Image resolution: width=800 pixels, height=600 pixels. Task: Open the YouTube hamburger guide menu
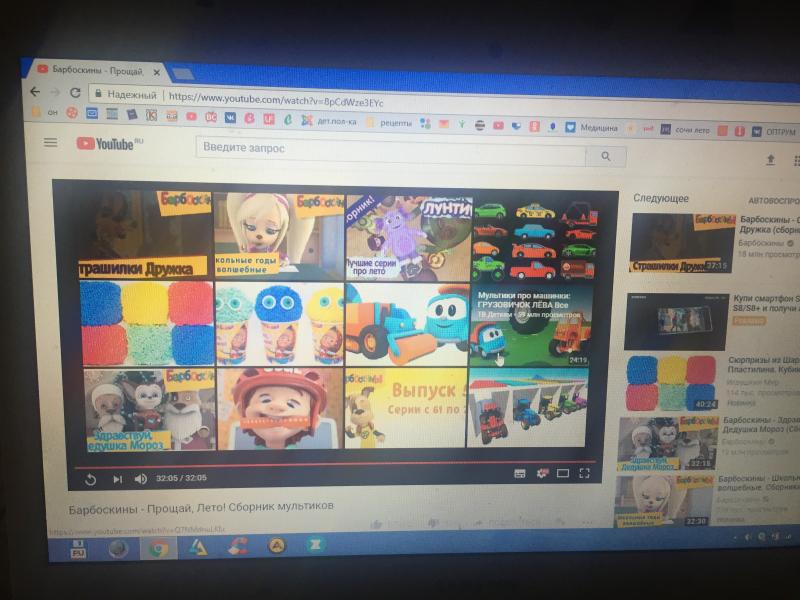tap(50, 142)
